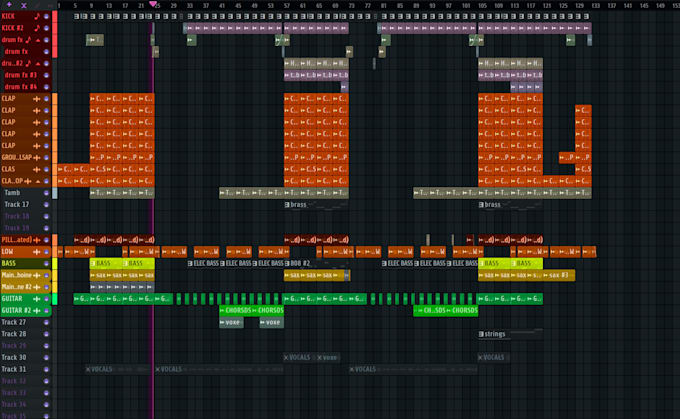Viewport: 680px width, 419px height.
Task: Click the purple crossed-arrows icon above the tracks
Action: tap(24, 5)
